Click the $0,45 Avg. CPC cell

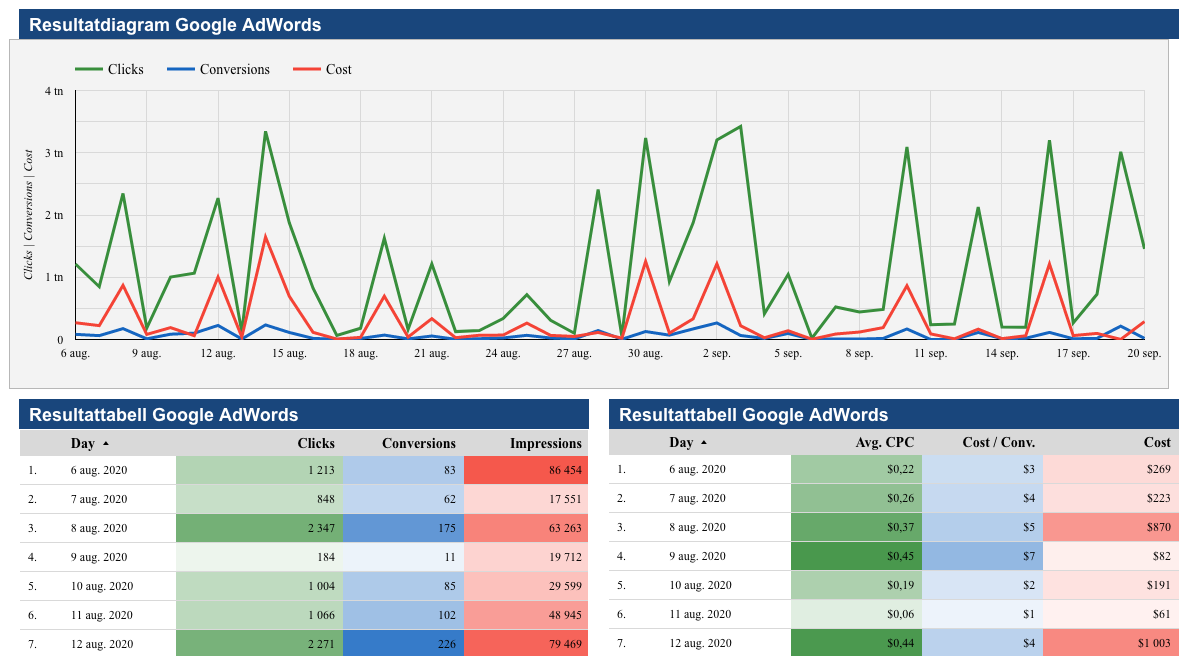pyautogui.click(x=856, y=556)
